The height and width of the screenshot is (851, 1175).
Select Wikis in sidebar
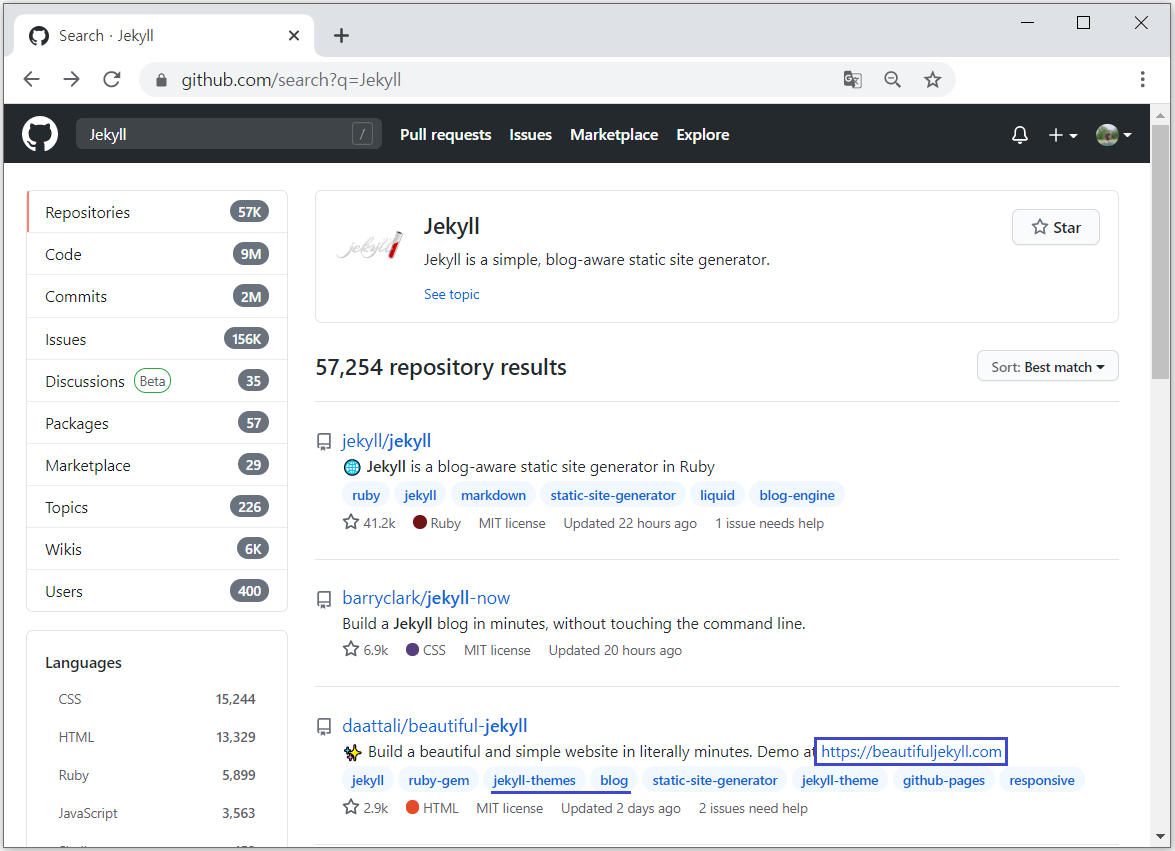(157, 549)
